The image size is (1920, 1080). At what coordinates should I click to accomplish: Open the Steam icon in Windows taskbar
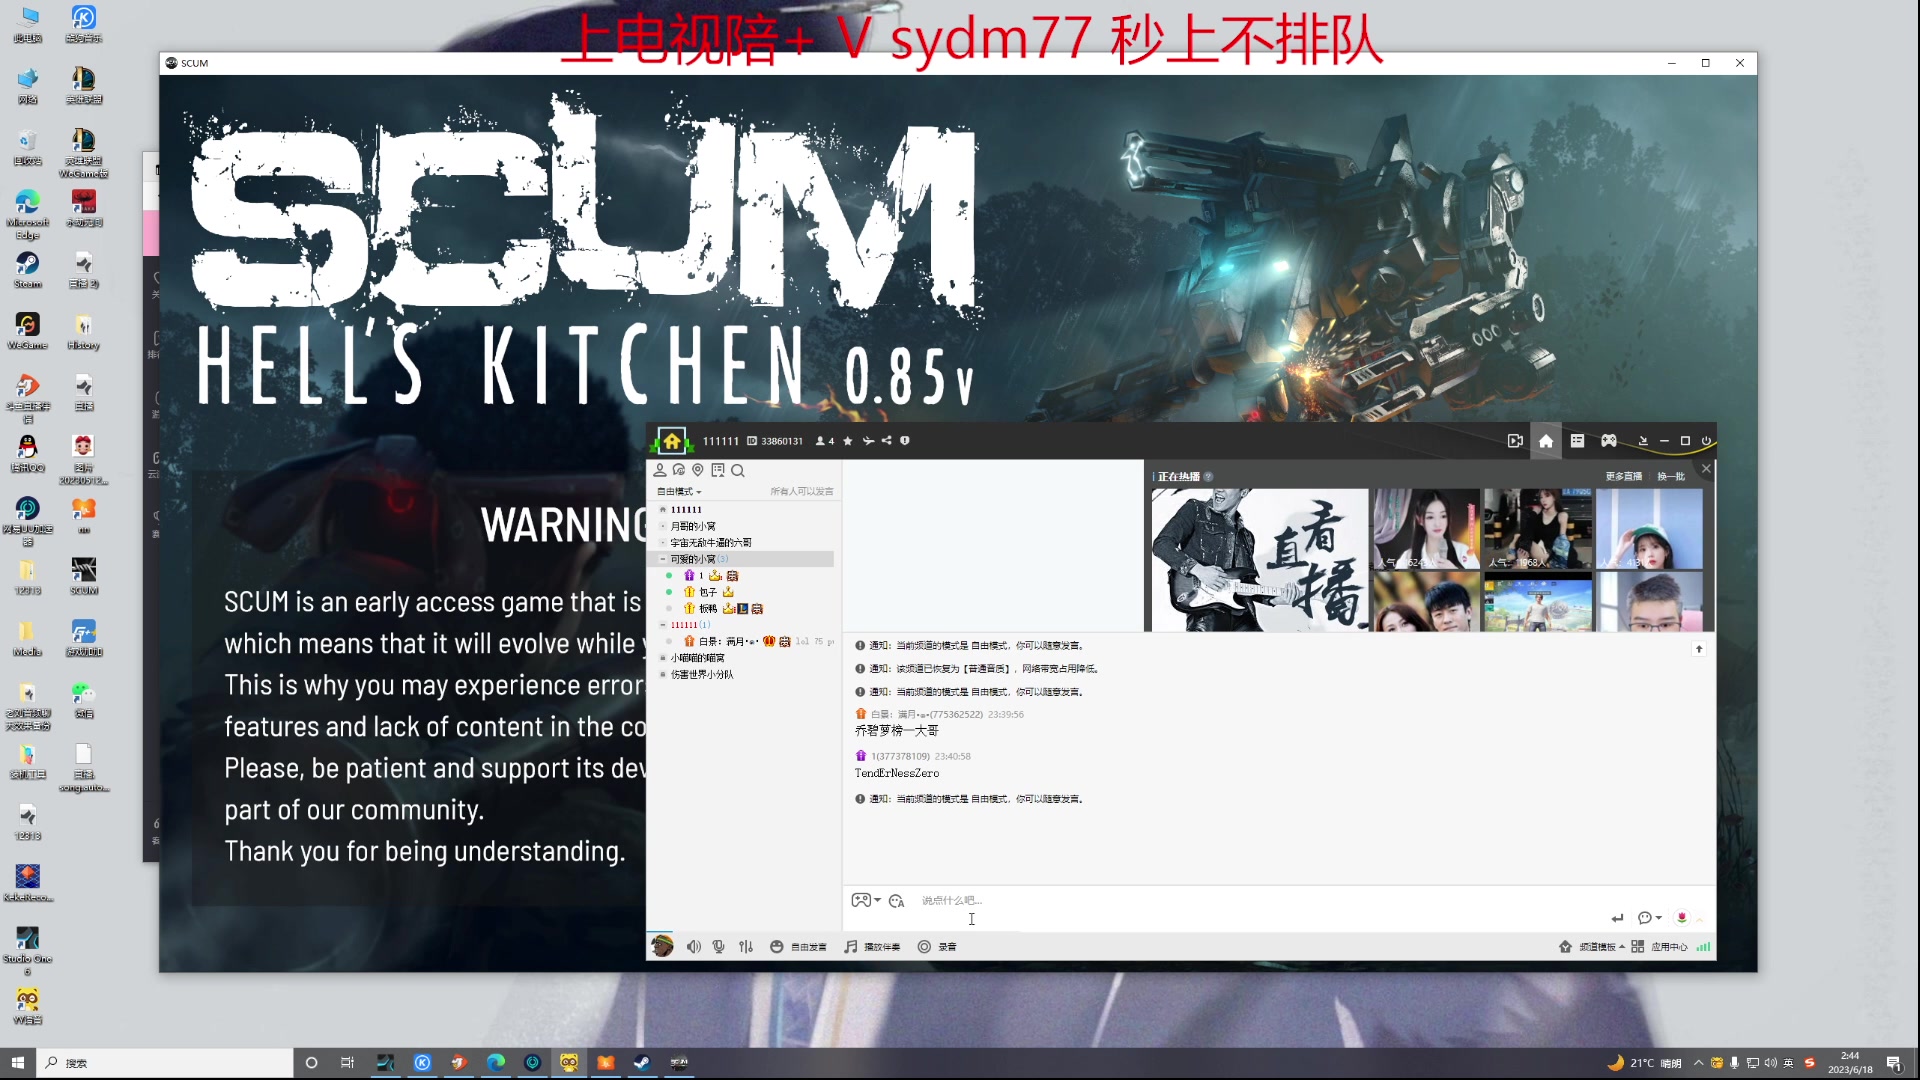(642, 1063)
